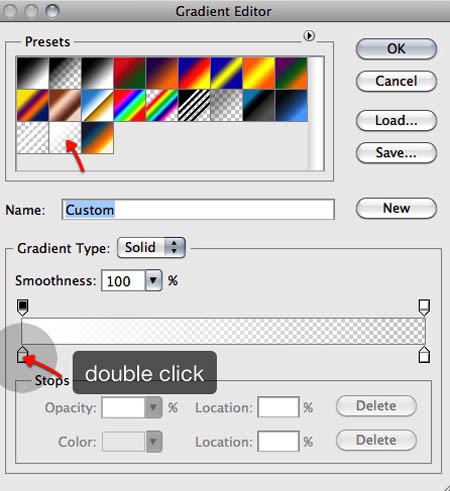Click the gradient Name text field
This screenshot has height=491, width=450.
pos(198,210)
